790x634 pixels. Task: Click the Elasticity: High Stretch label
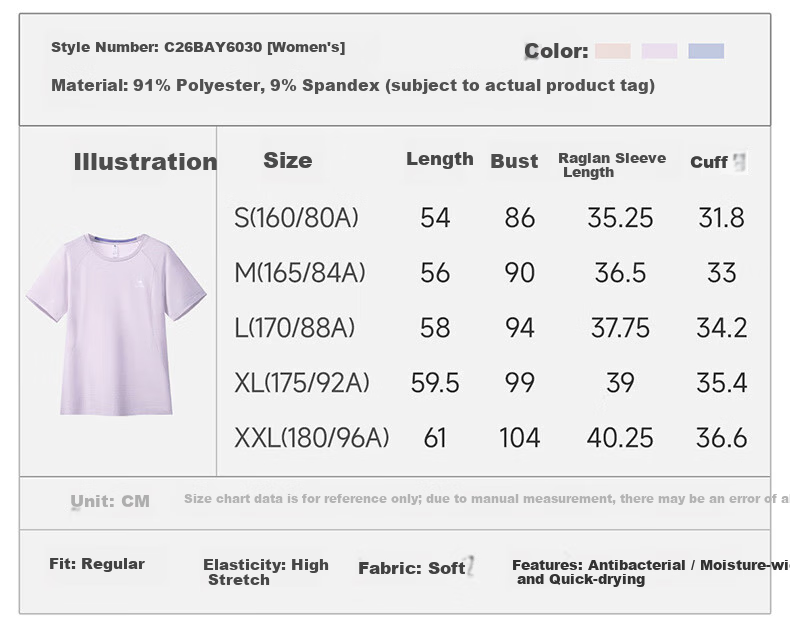click(x=266, y=572)
